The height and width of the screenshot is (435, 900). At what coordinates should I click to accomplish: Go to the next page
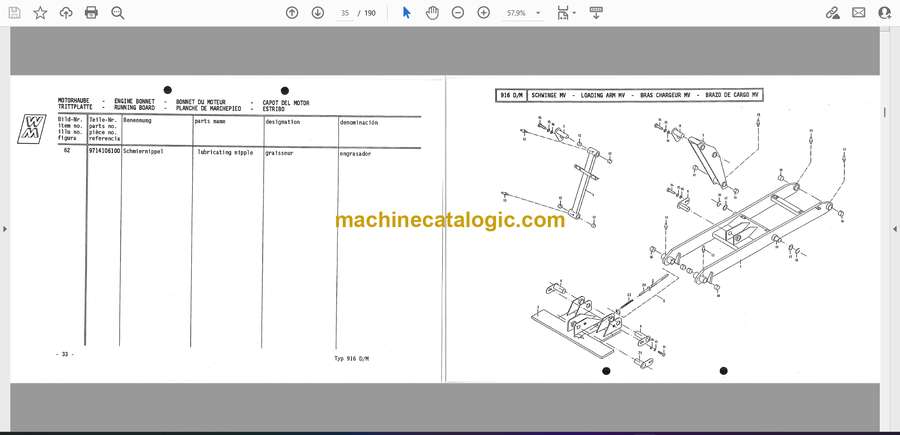pyautogui.click(x=318, y=13)
